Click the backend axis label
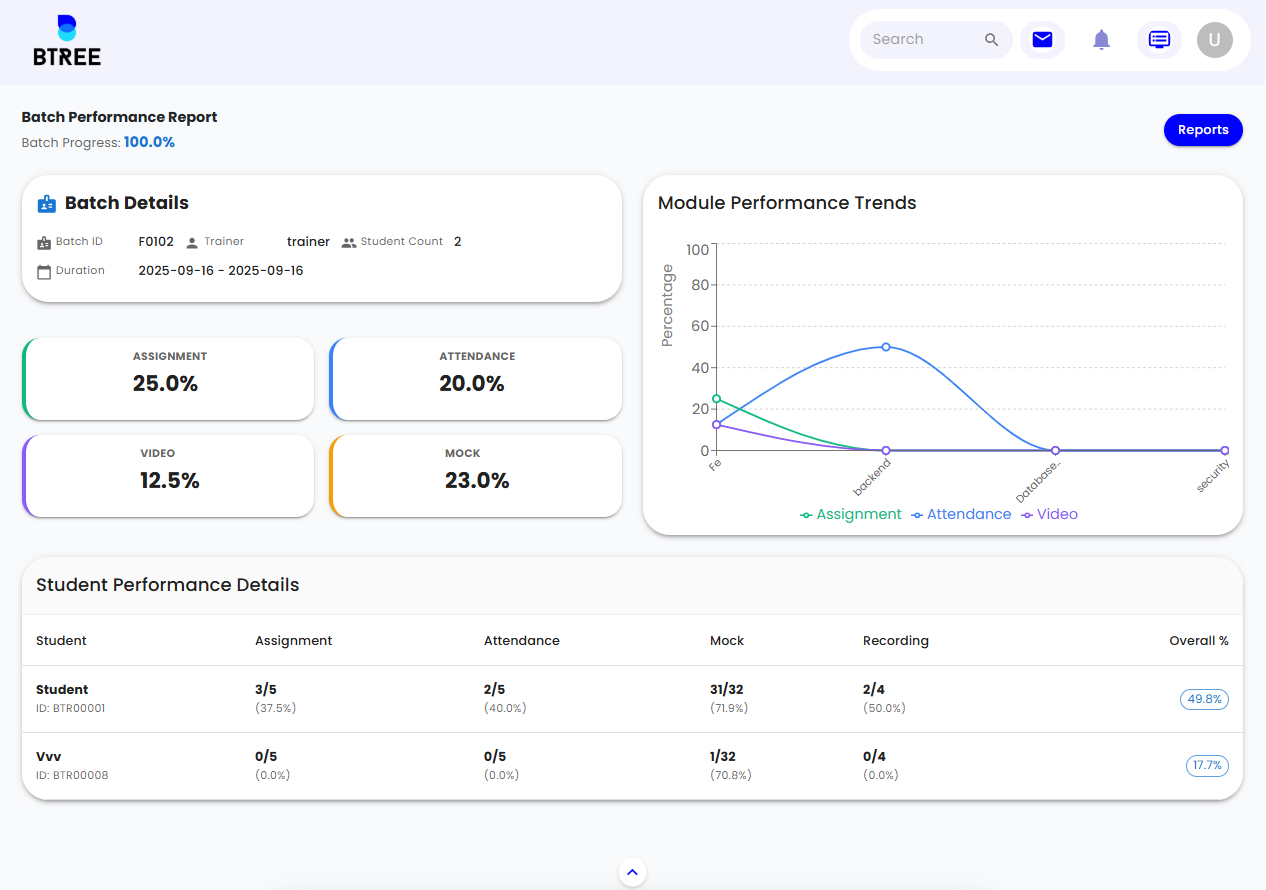Viewport: 1266px width, 890px height. pyautogui.click(x=872, y=477)
